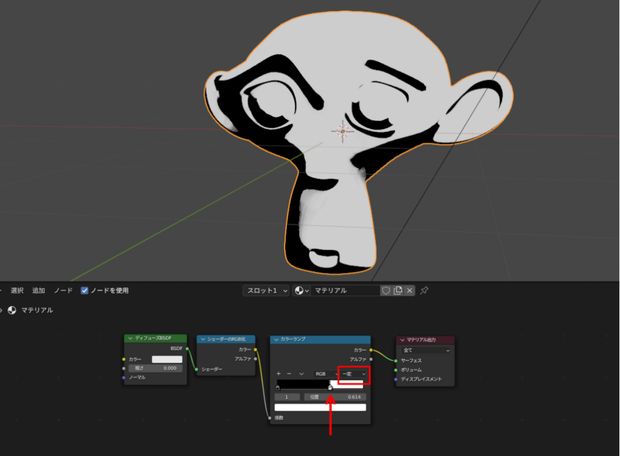Image resolution: width=620 pixels, height=456 pixels.
Task: Click the Diffuse BSDF normal input socket
Action: click(124, 378)
